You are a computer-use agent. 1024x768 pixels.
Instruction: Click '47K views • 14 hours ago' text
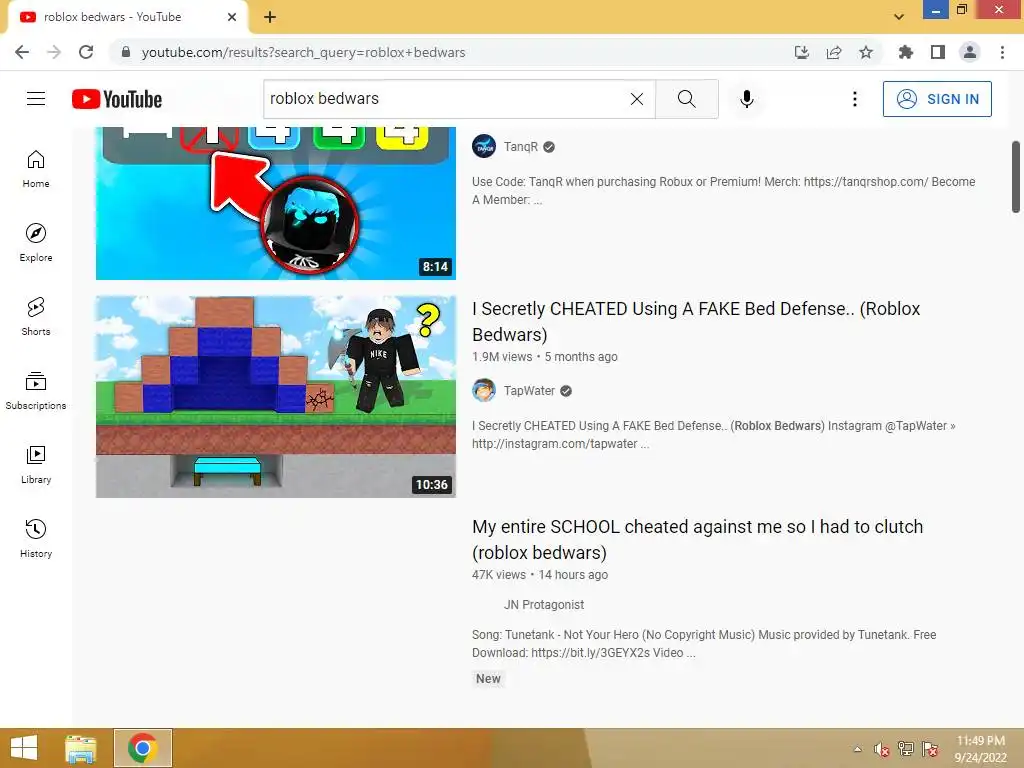pyautogui.click(x=540, y=575)
